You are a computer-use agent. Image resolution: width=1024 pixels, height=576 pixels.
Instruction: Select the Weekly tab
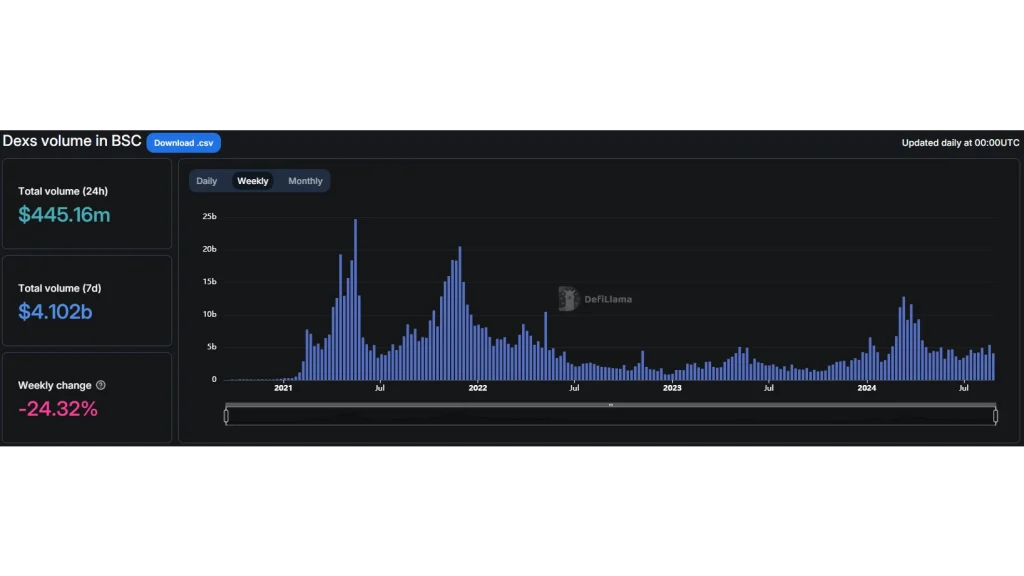tap(253, 181)
